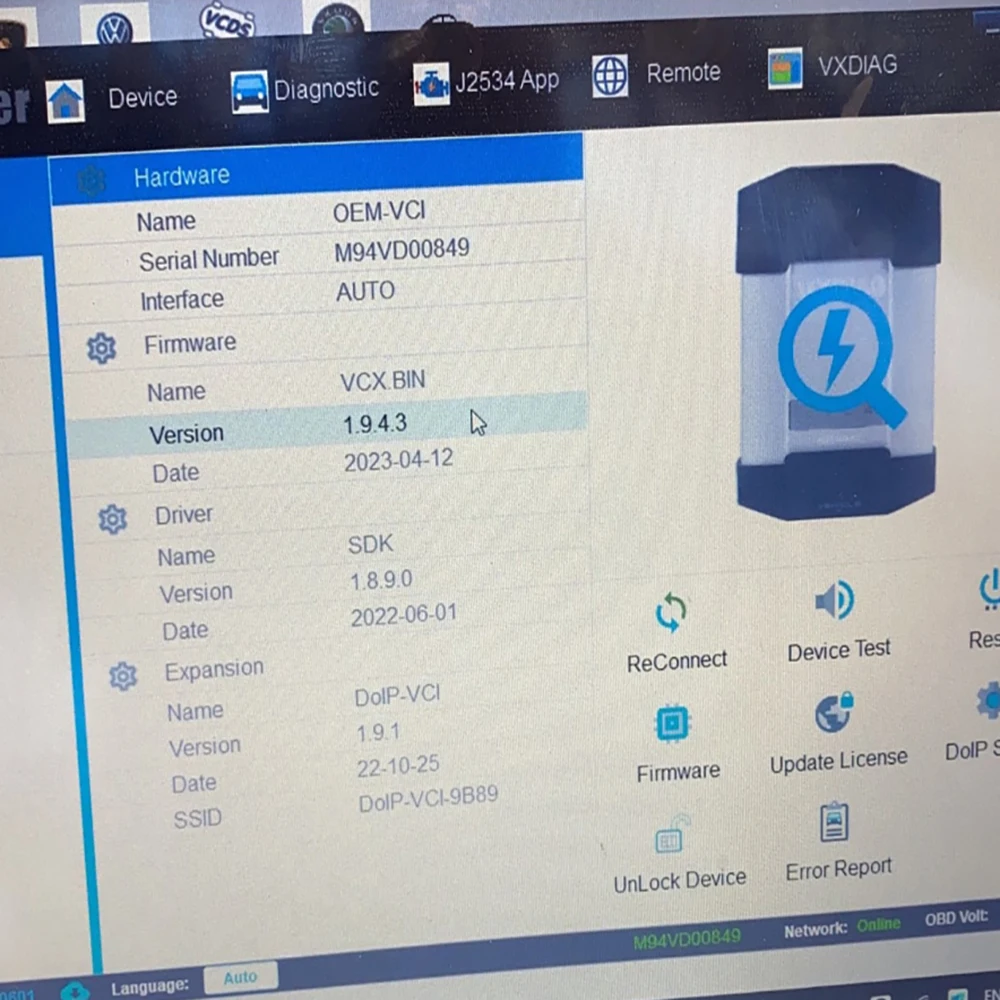Click the DoIP gear icon
The width and height of the screenshot is (1000, 1000).
point(989,700)
